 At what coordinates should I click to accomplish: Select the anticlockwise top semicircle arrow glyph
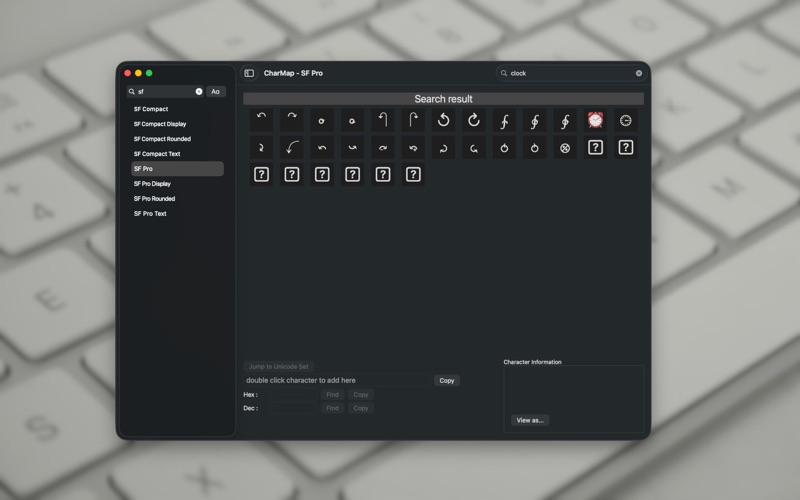click(x=261, y=120)
